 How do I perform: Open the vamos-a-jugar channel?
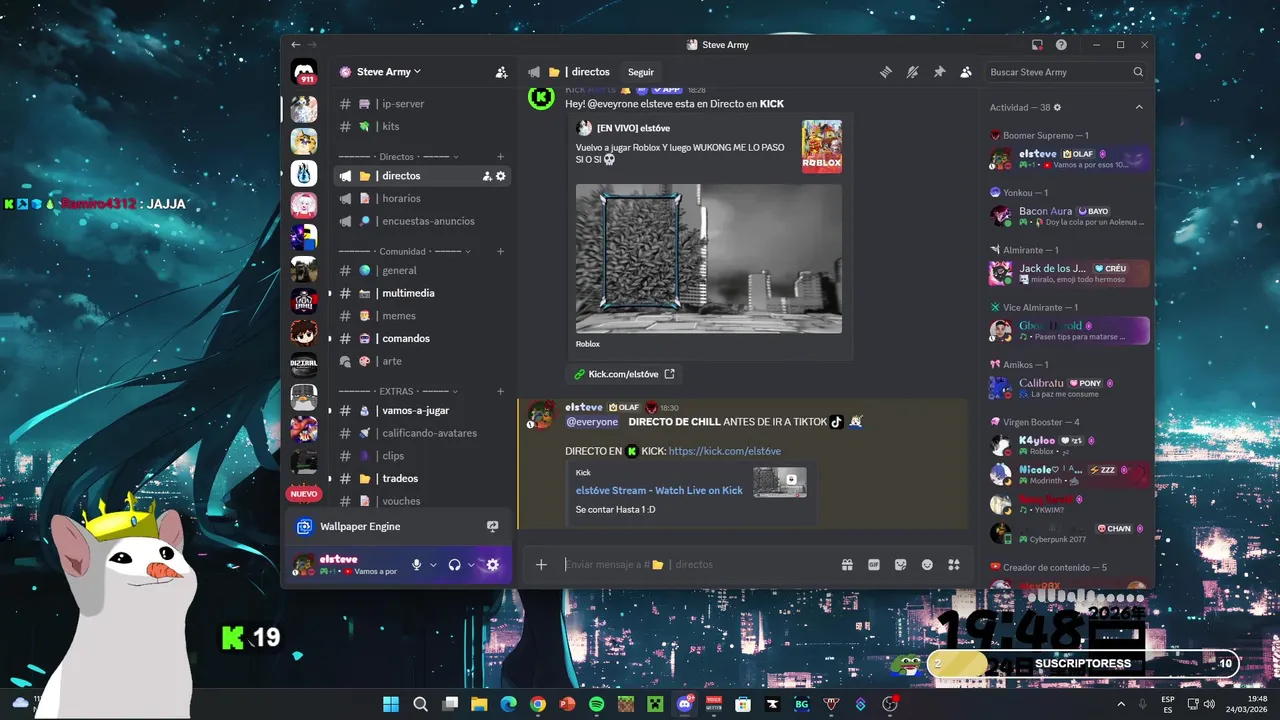[x=422, y=411]
